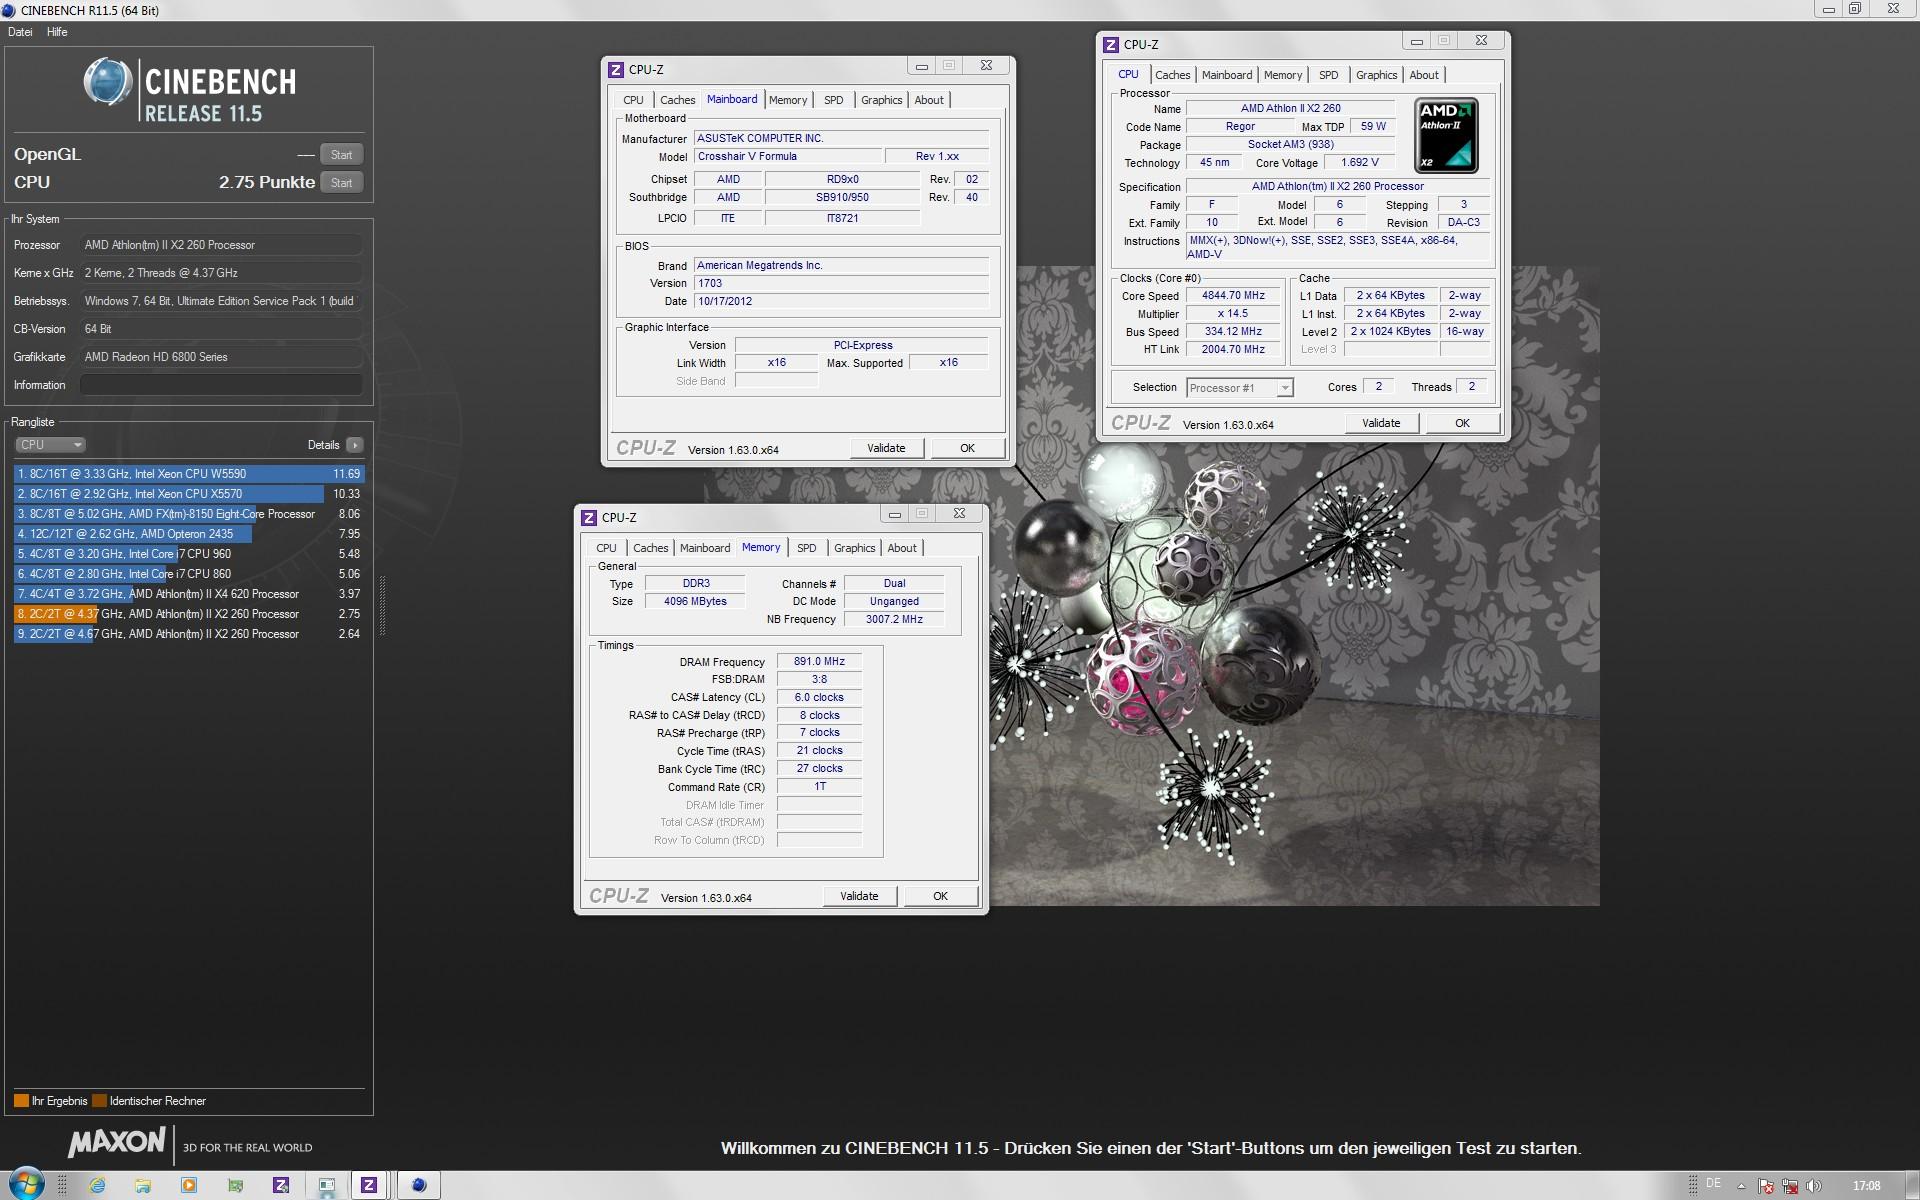The image size is (1920, 1200).
Task: Open the volume speaker tray icon
Action: click(x=1815, y=1186)
